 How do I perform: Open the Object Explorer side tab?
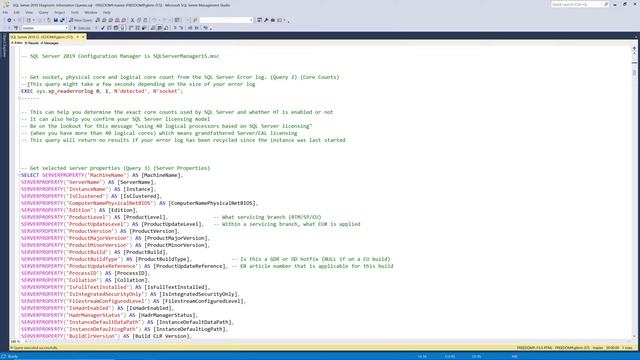pyautogui.click(x=4, y=46)
